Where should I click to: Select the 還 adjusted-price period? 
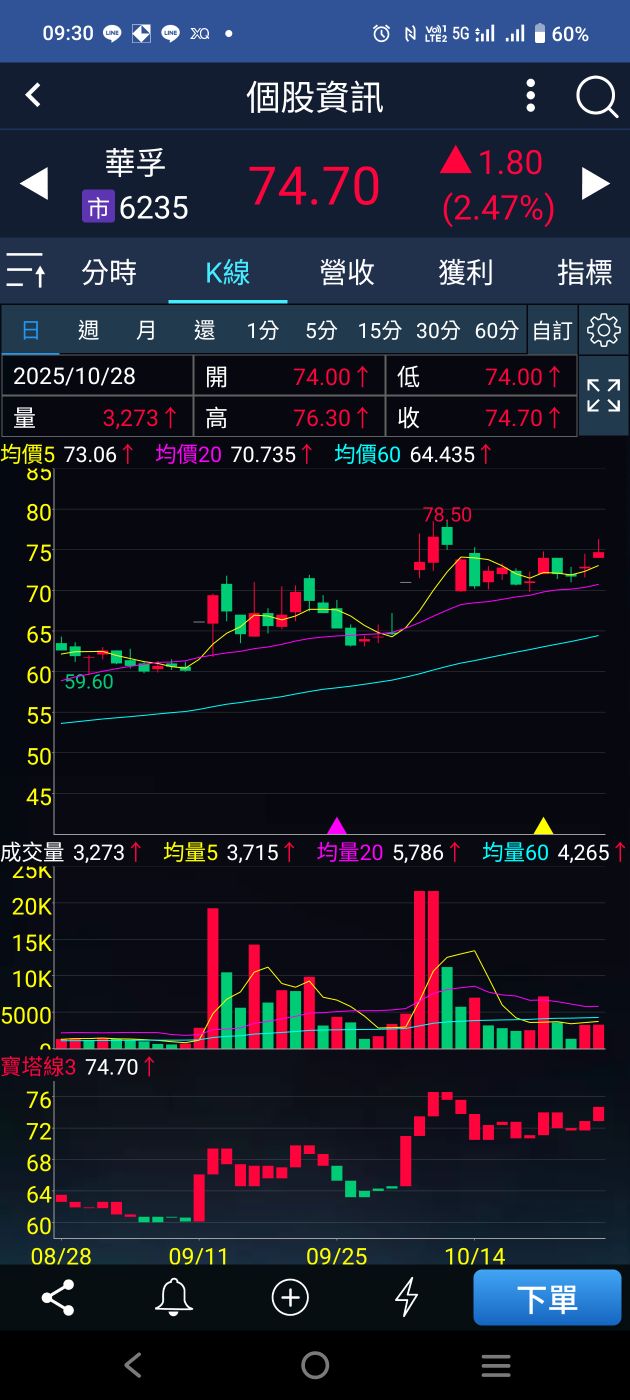[204, 330]
